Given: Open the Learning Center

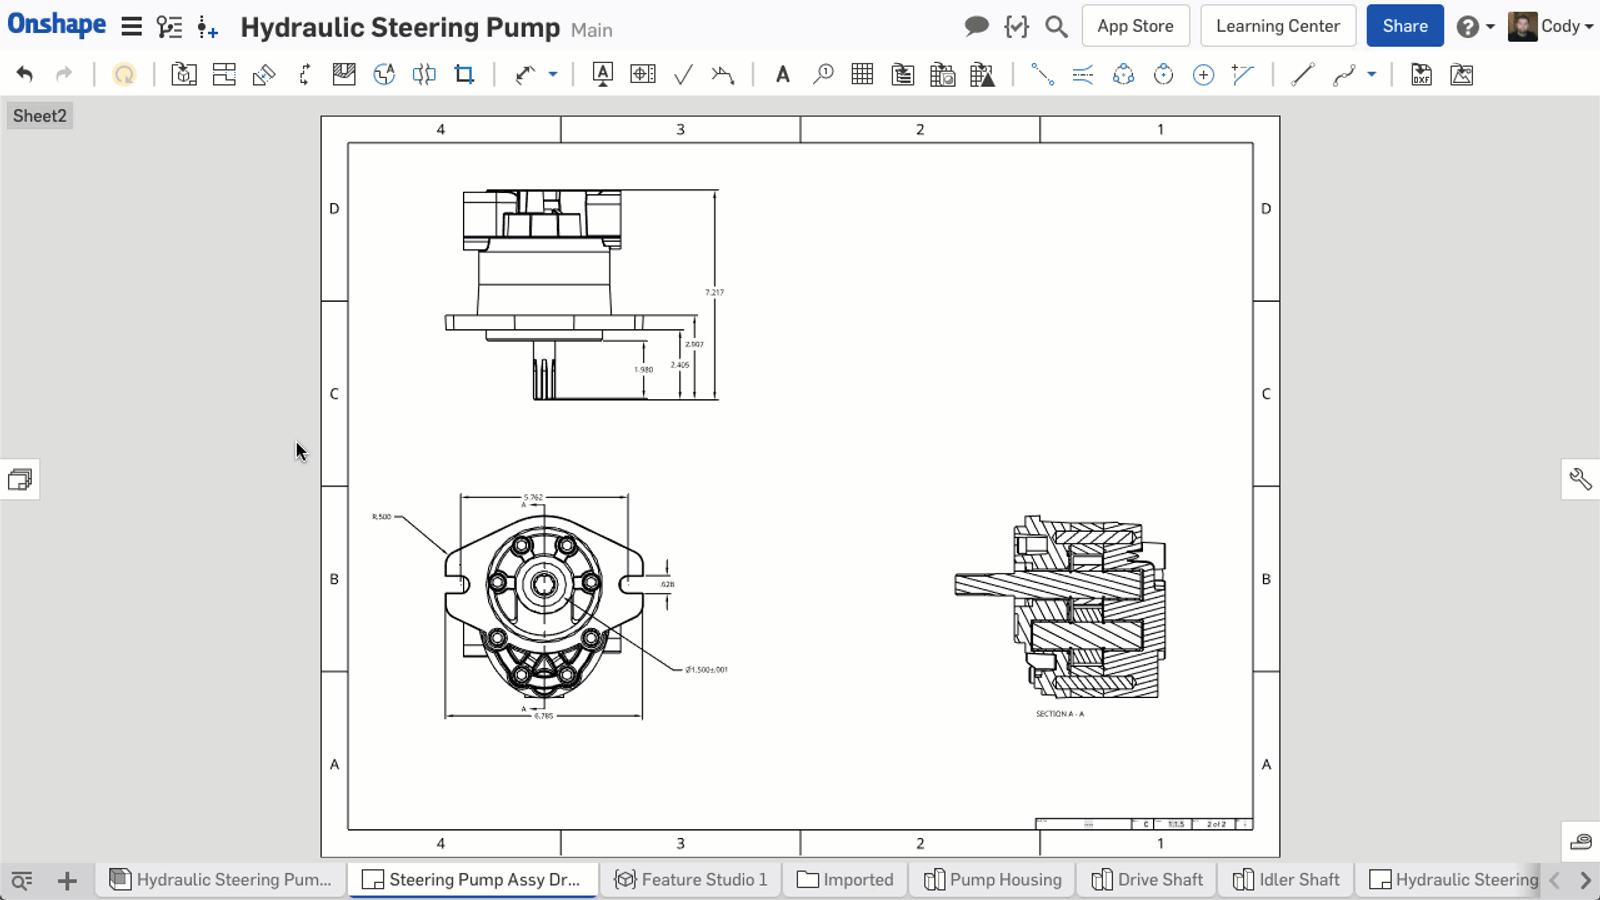Looking at the screenshot, I should tap(1277, 27).
